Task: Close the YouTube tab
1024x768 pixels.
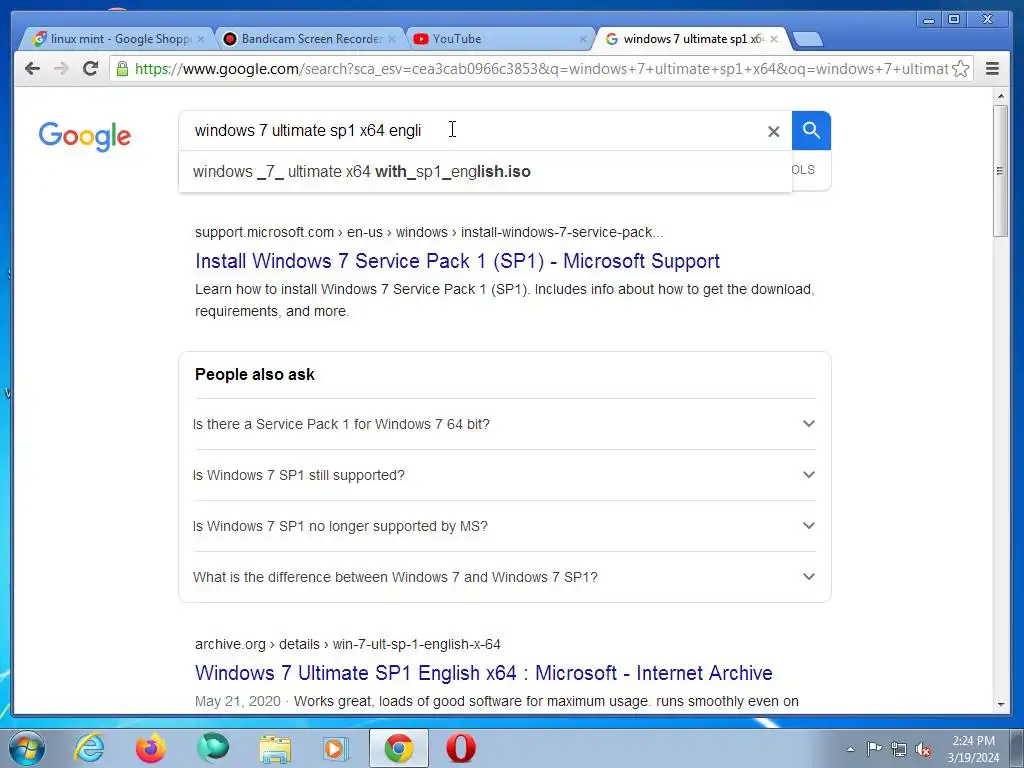Action: click(583, 39)
